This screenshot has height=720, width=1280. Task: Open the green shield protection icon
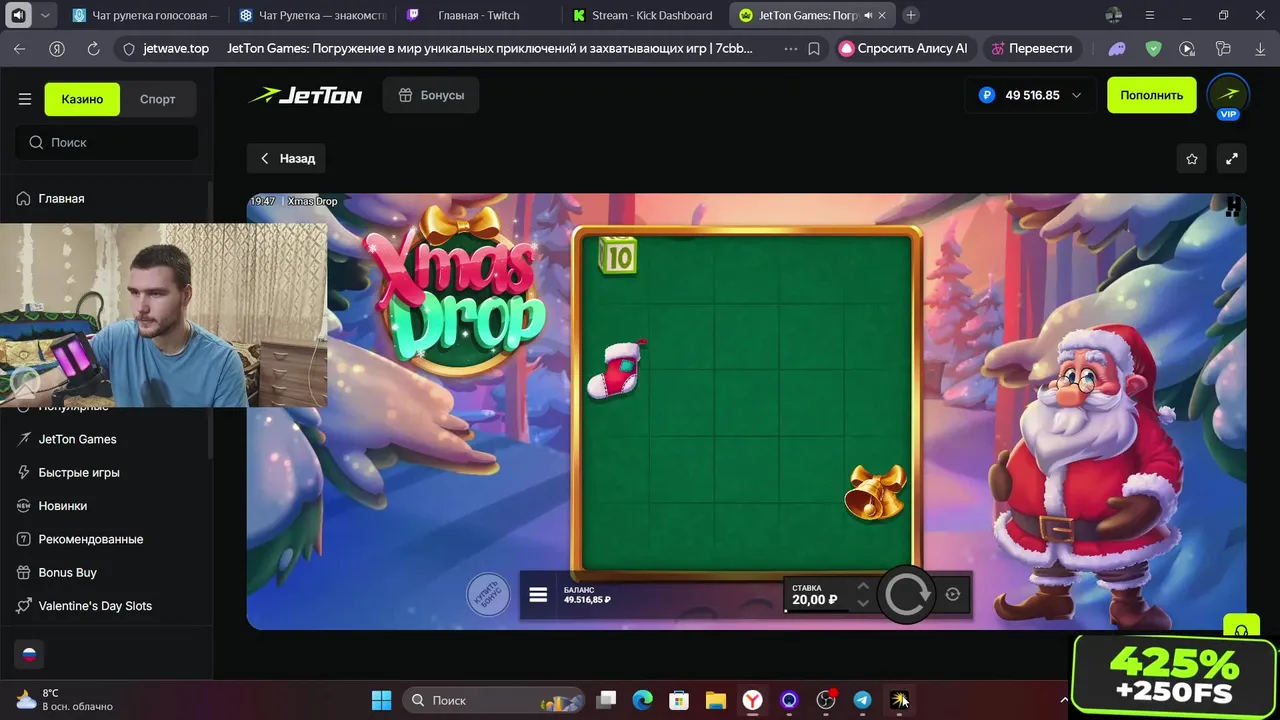[x=1153, y=48]
